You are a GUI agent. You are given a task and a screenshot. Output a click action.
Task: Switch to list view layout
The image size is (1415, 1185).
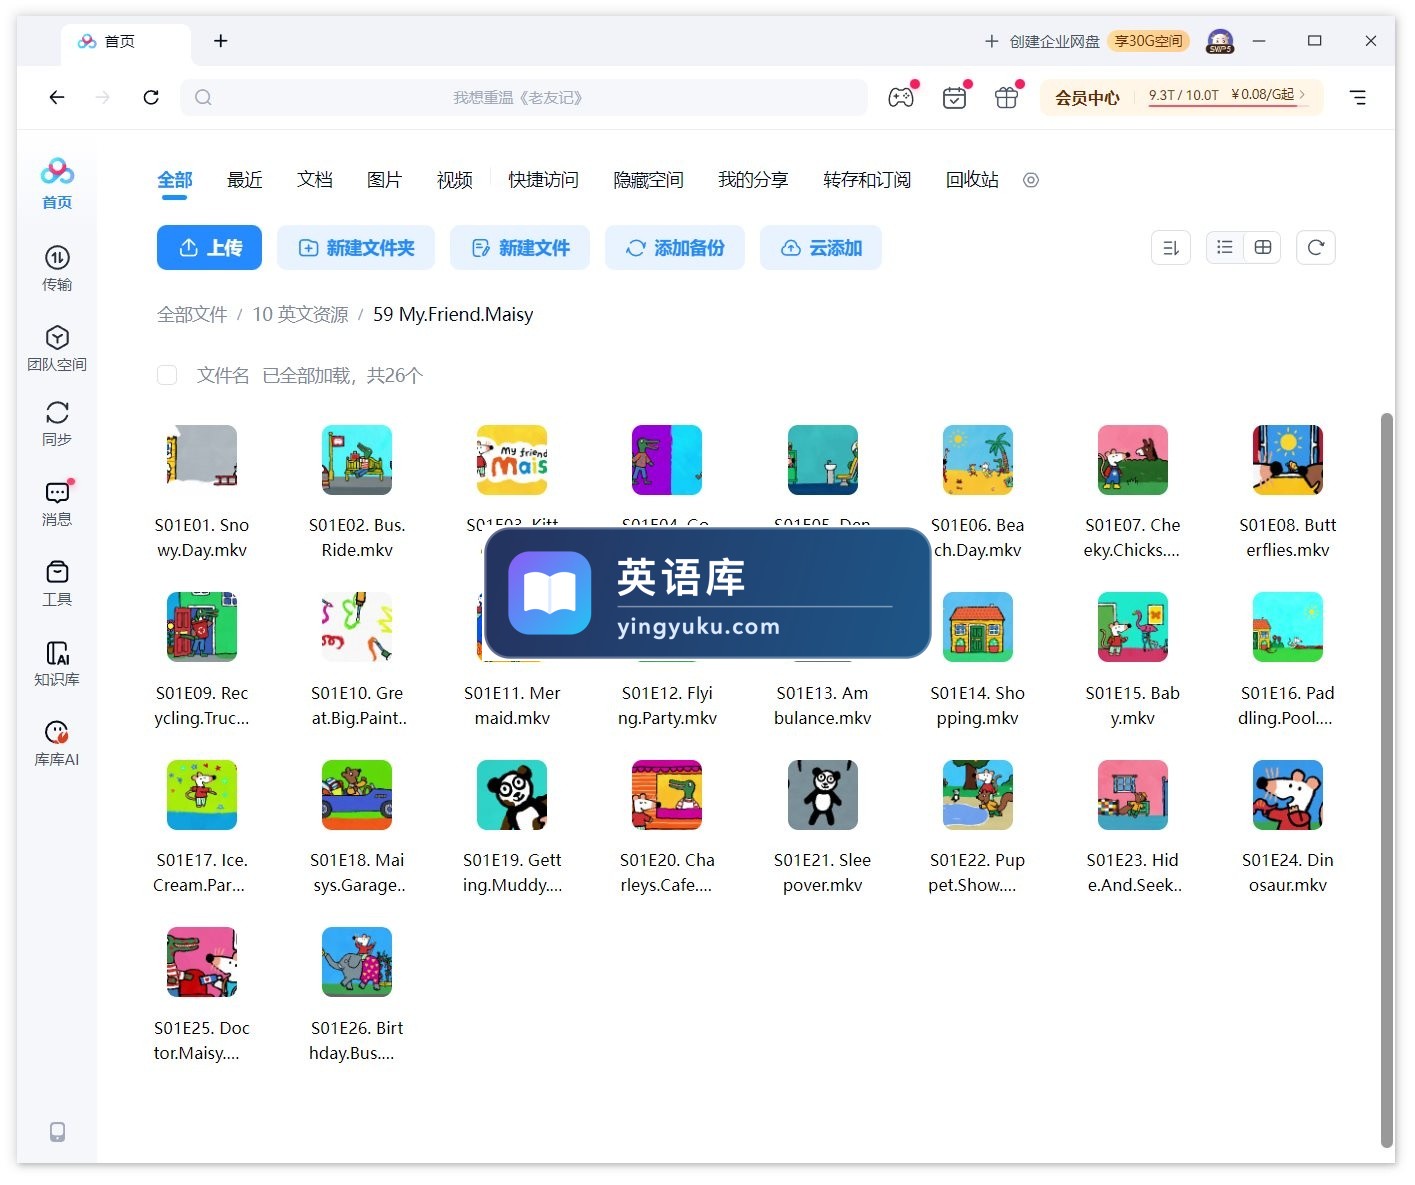[1225, 247]
